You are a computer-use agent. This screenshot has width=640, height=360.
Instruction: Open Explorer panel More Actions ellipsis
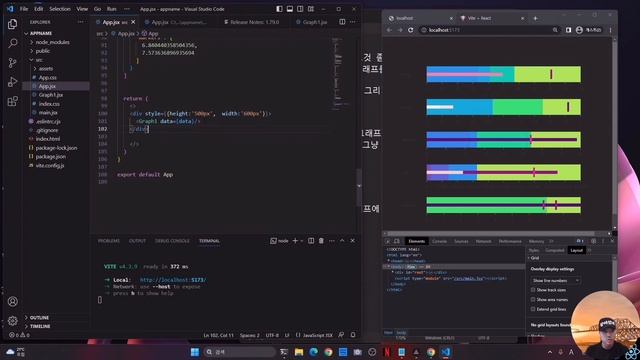(x=80, y=22)
